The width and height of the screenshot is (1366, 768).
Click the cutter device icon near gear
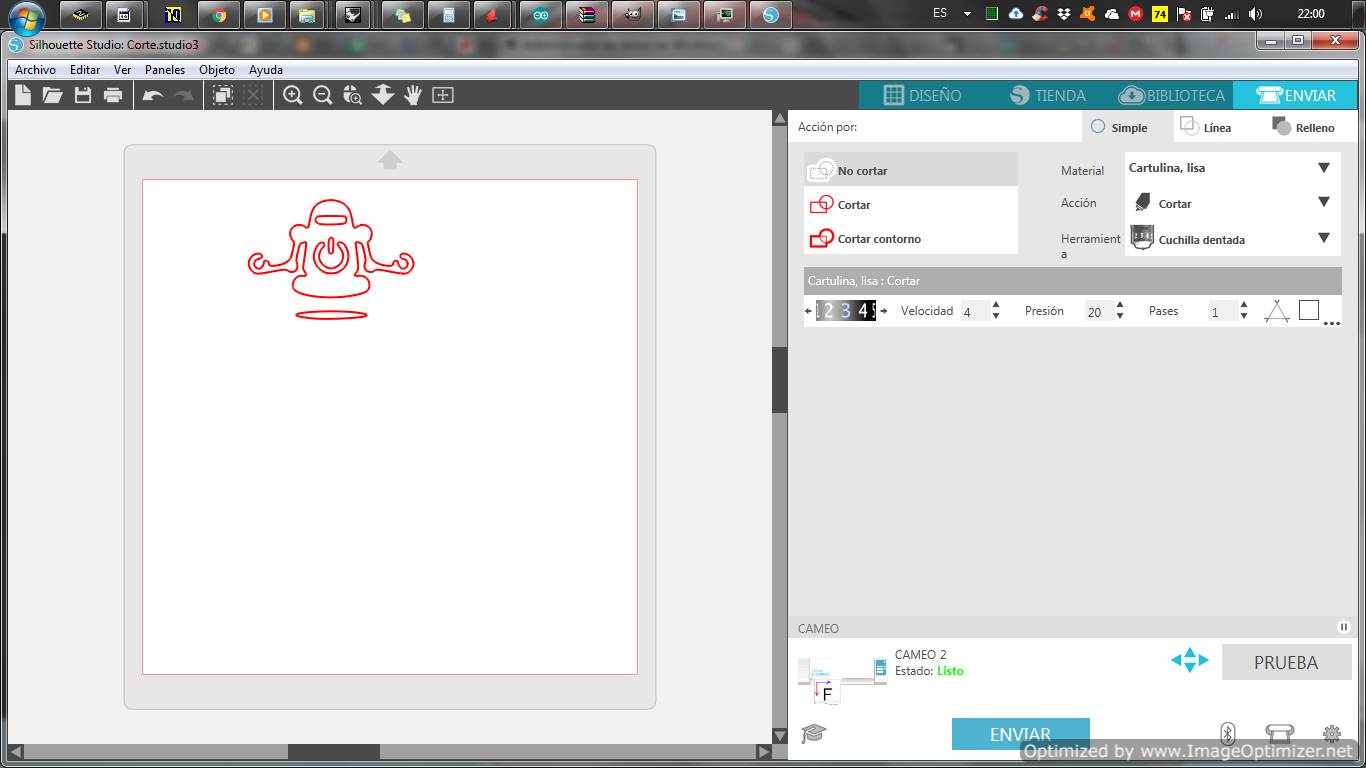coord(1280,734)
